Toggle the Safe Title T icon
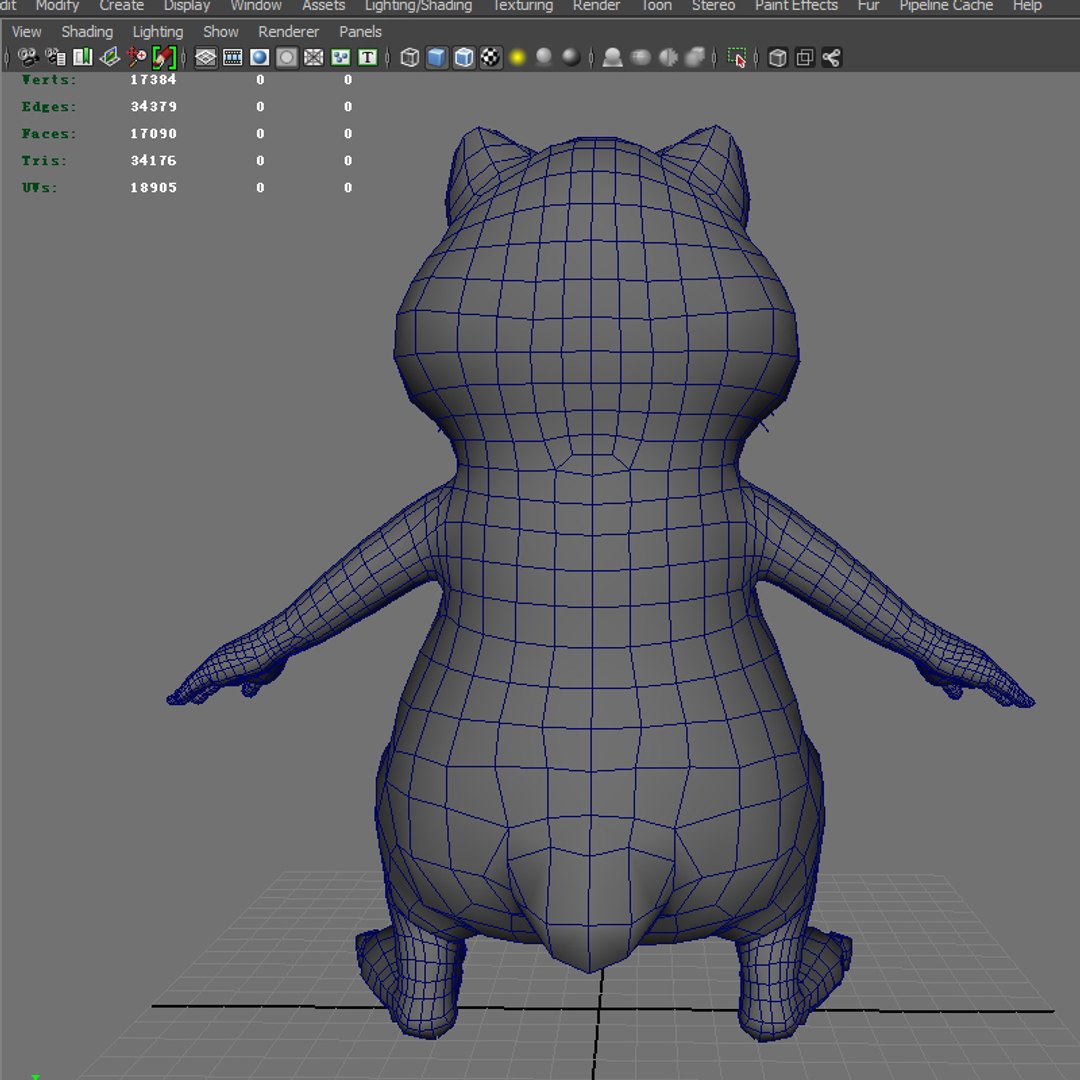The height and width of the screenshot is (1080, 1080). [368, 57]
